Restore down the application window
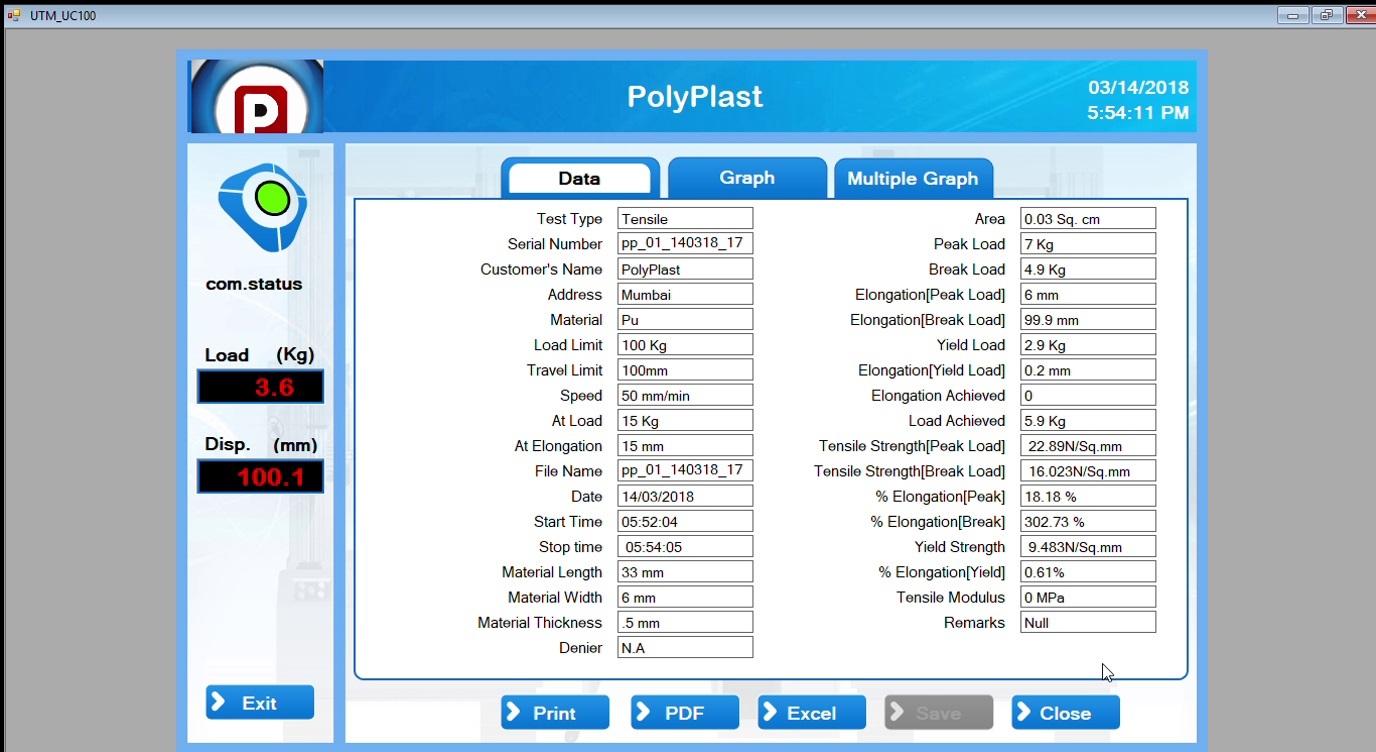 click(x=1326, y=15)
